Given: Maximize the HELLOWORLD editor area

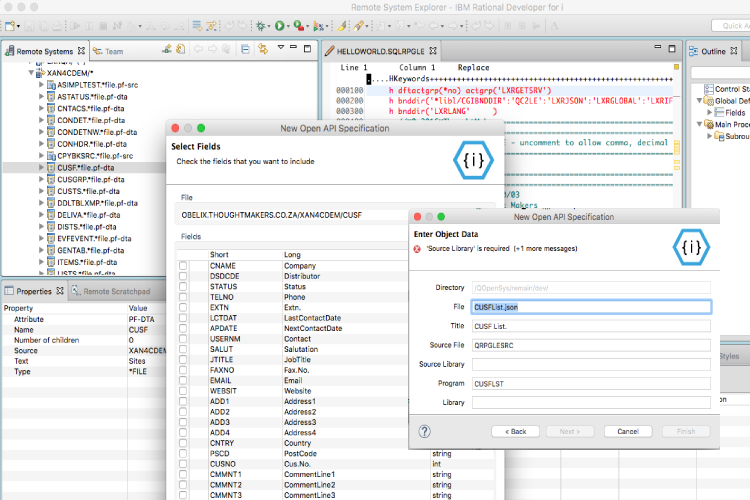Looking at the screenshot, I should click(672, 48).
